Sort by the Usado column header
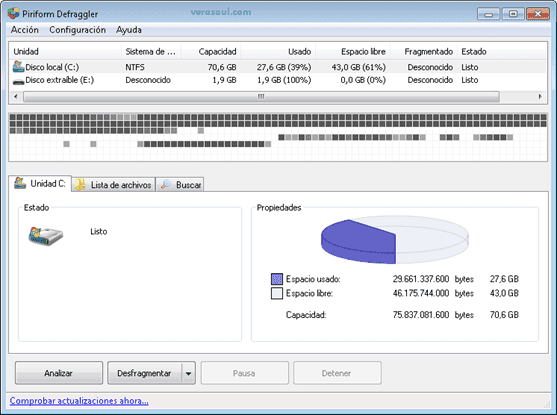 click(278, 52)
